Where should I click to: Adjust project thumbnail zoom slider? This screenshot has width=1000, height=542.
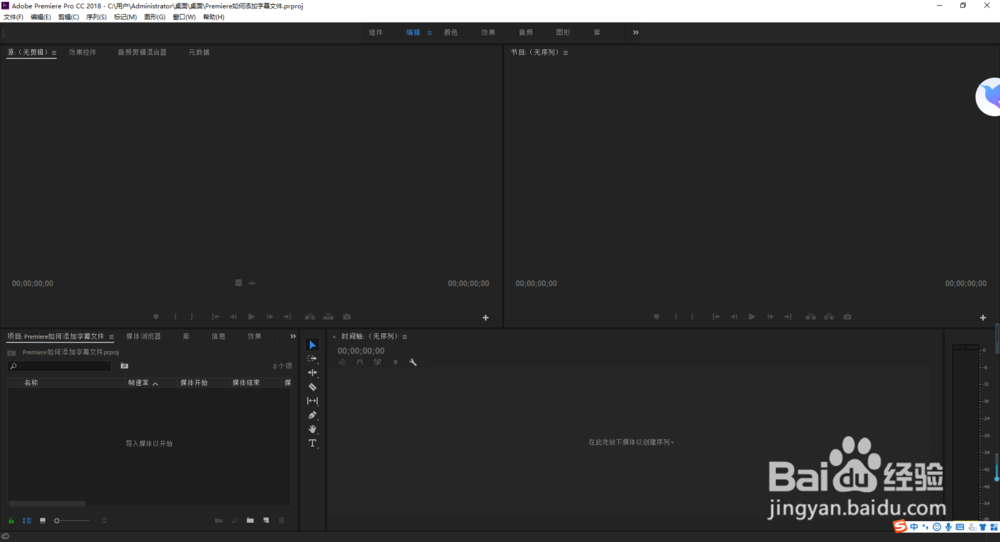[72, 521]
